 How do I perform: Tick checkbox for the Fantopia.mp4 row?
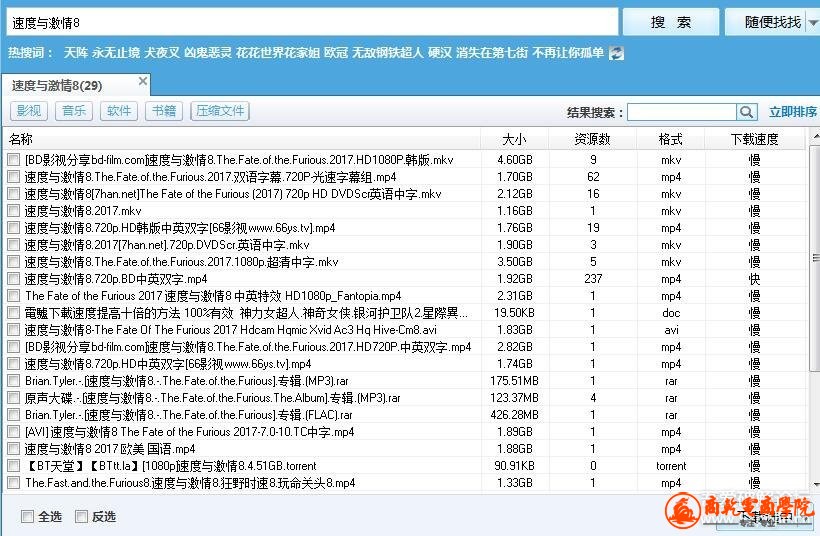(x=14, y=296)
